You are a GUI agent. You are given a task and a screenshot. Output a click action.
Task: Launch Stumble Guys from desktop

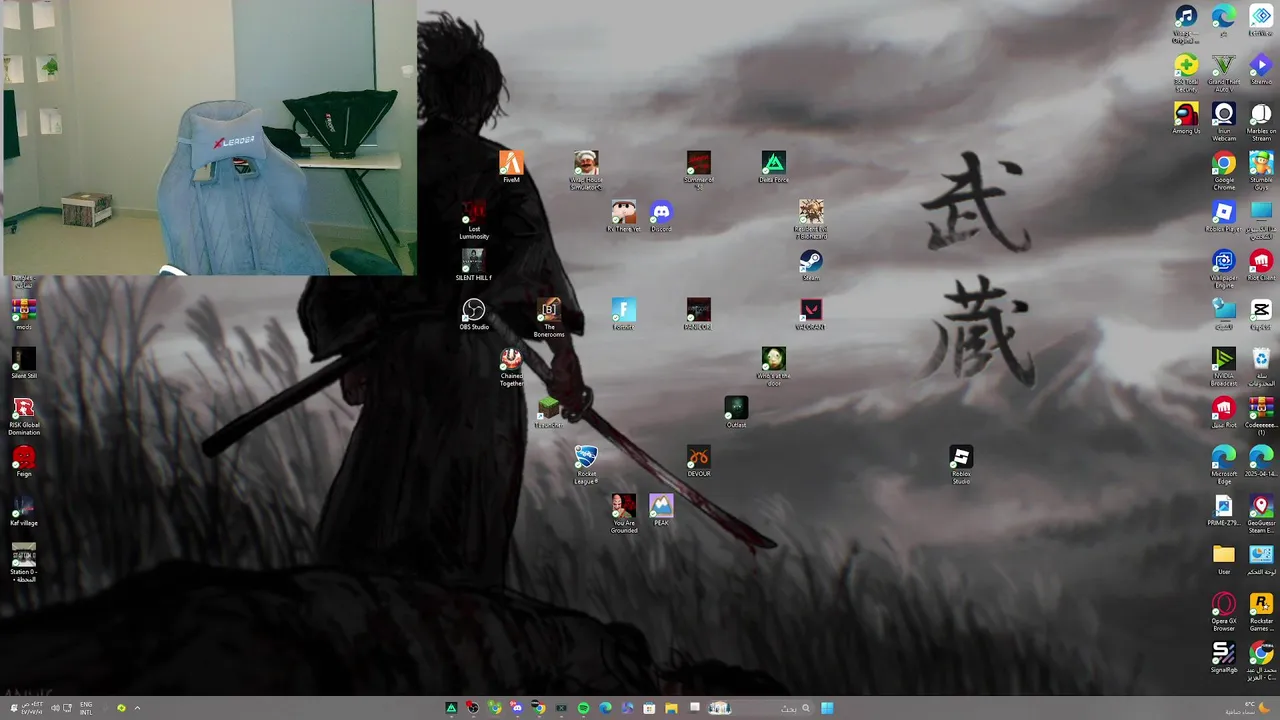(1261, 171)
